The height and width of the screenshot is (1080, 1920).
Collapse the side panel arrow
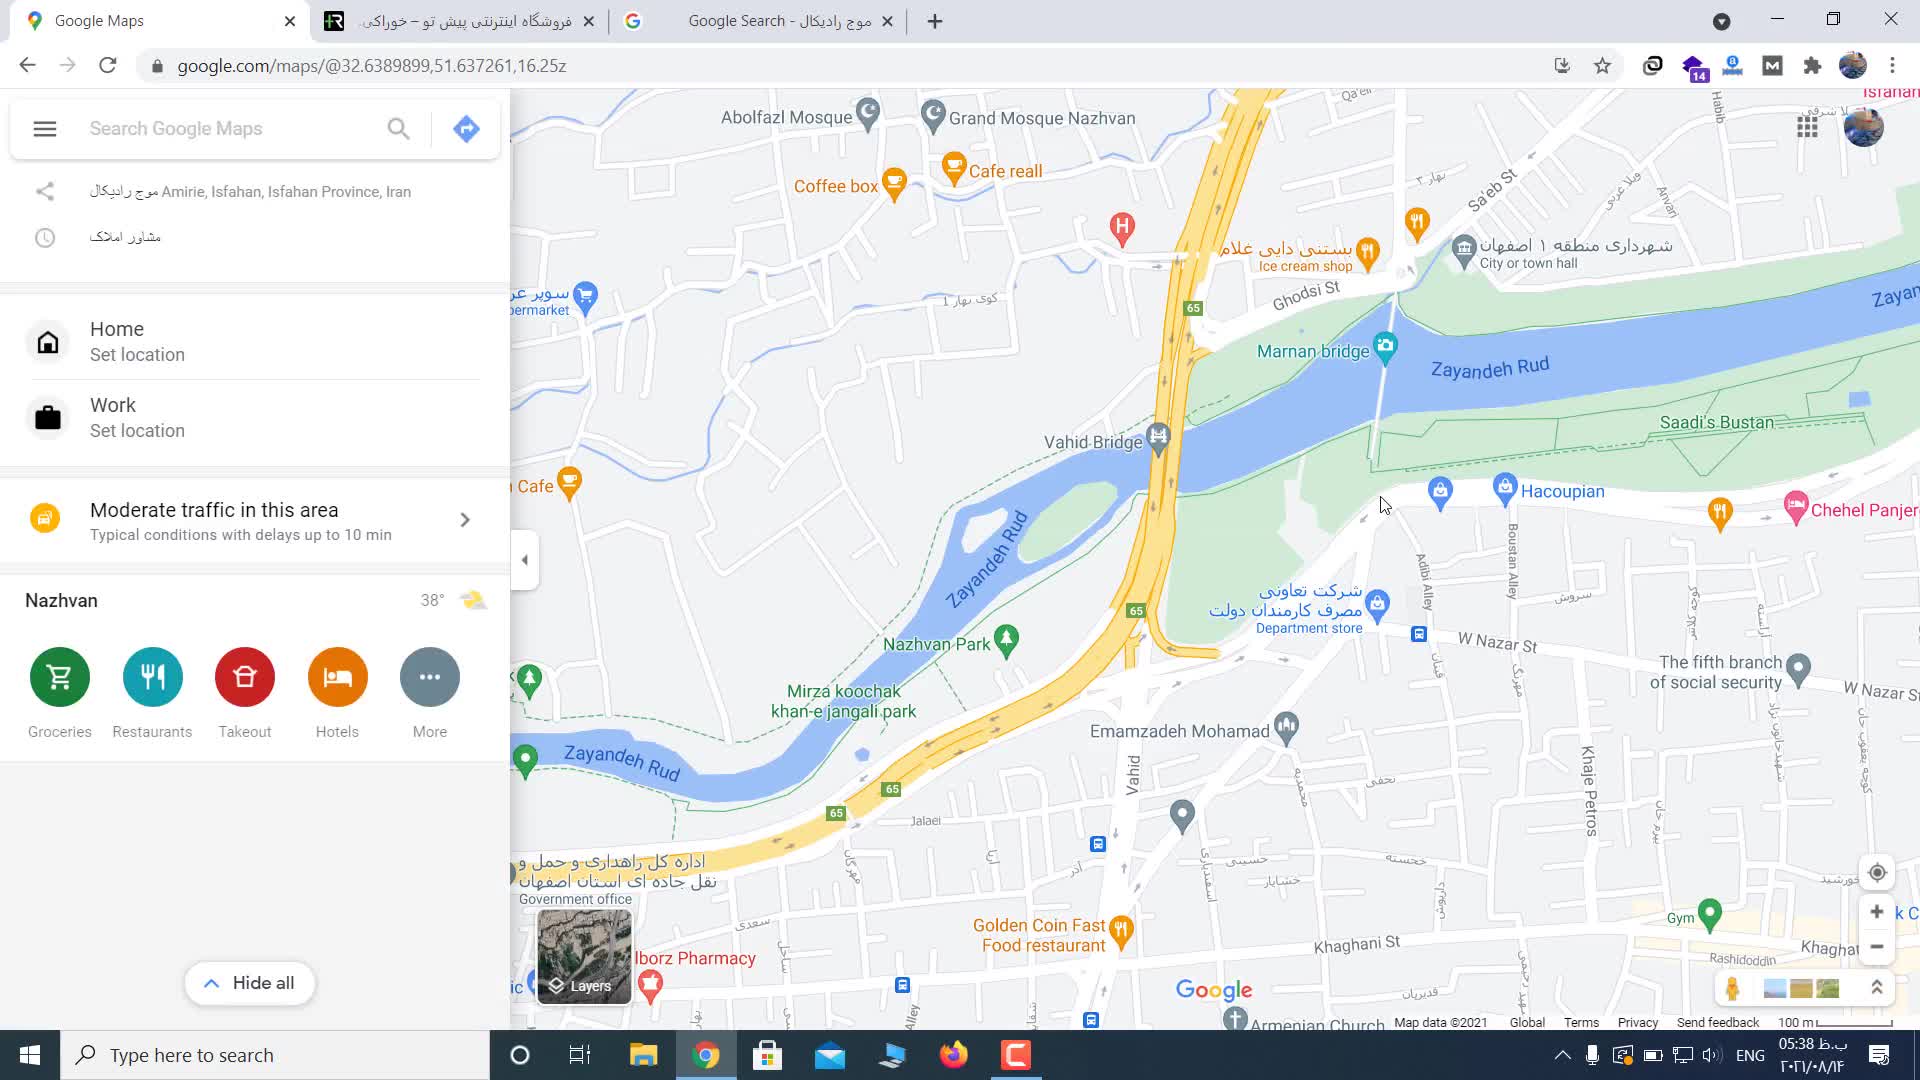click(x=525, y=560)
